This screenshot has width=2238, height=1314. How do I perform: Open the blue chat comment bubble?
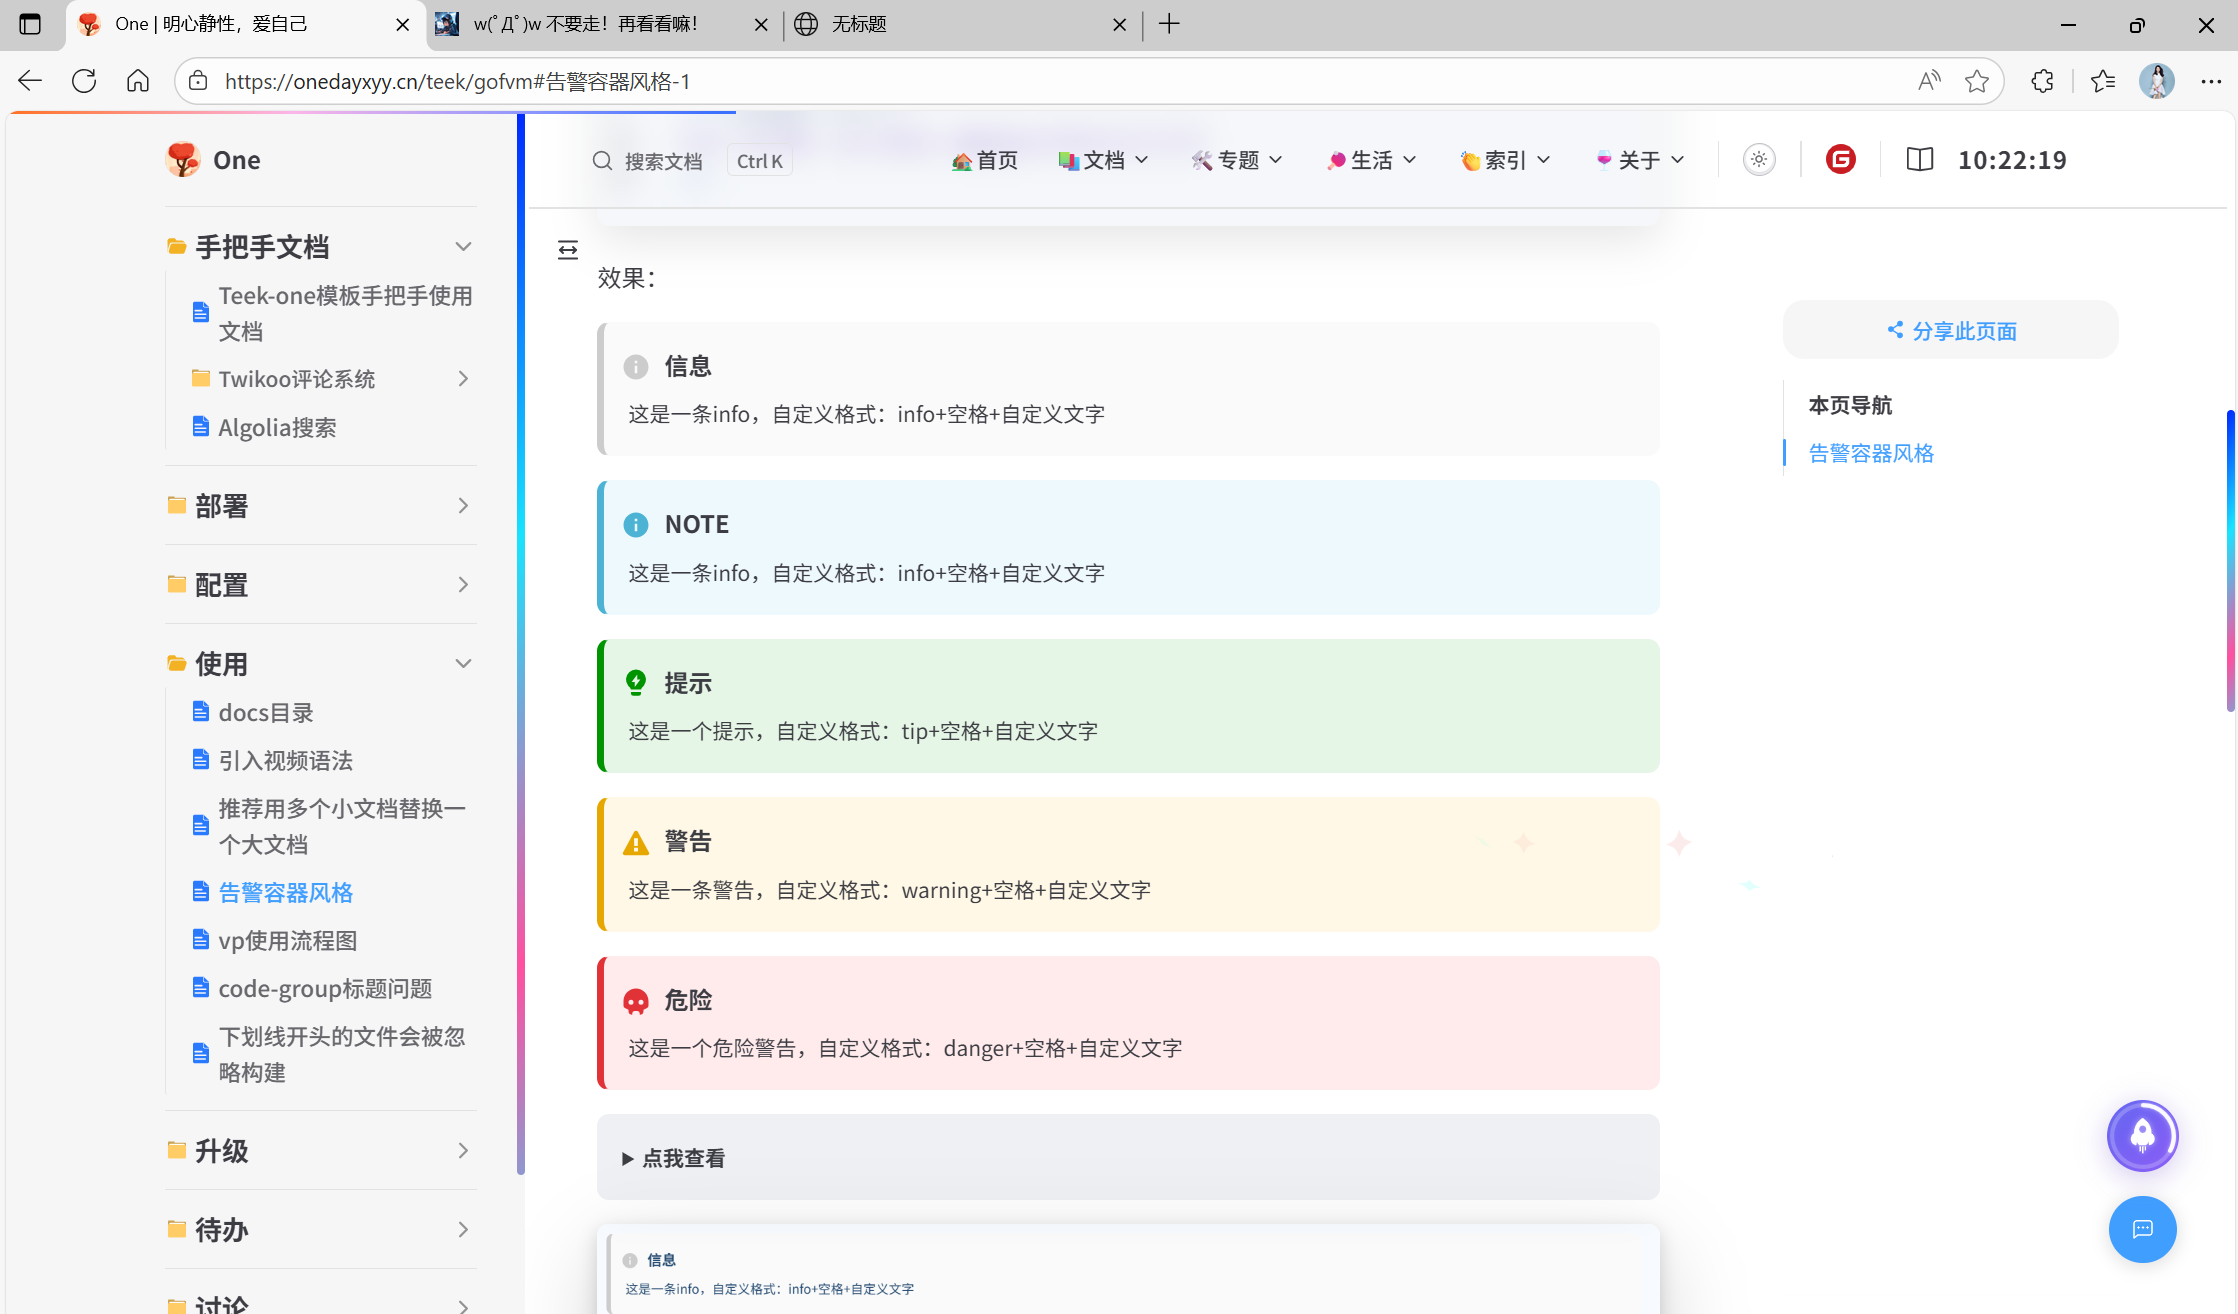click(x=2142, y=1229)
